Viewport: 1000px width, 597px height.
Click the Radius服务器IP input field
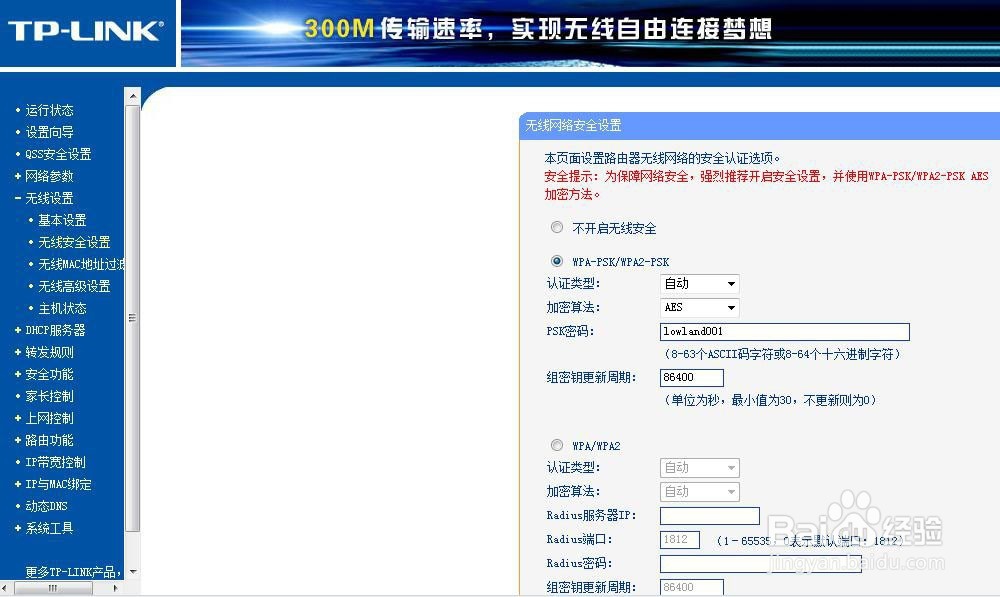point(710,516)
